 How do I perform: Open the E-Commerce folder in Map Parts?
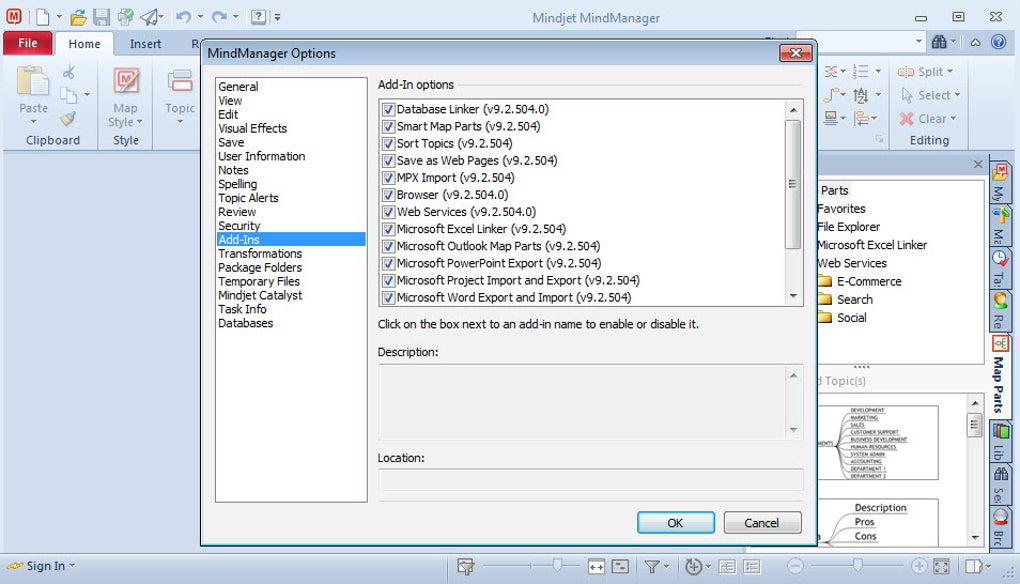pyautogui.click(x=860, y=282)
